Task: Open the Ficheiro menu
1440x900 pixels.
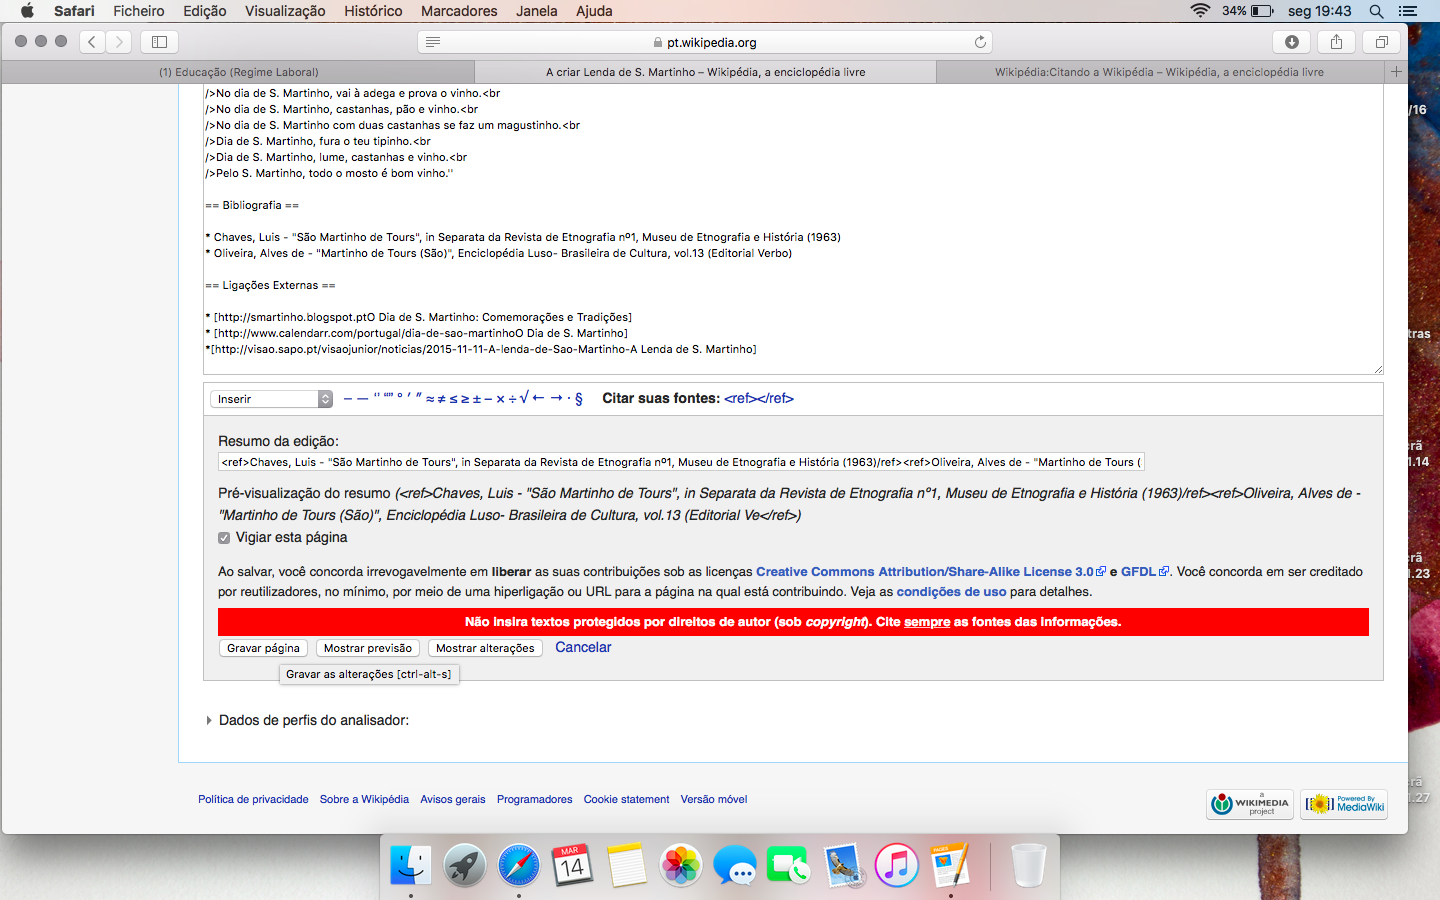Action: click(139, 11)
